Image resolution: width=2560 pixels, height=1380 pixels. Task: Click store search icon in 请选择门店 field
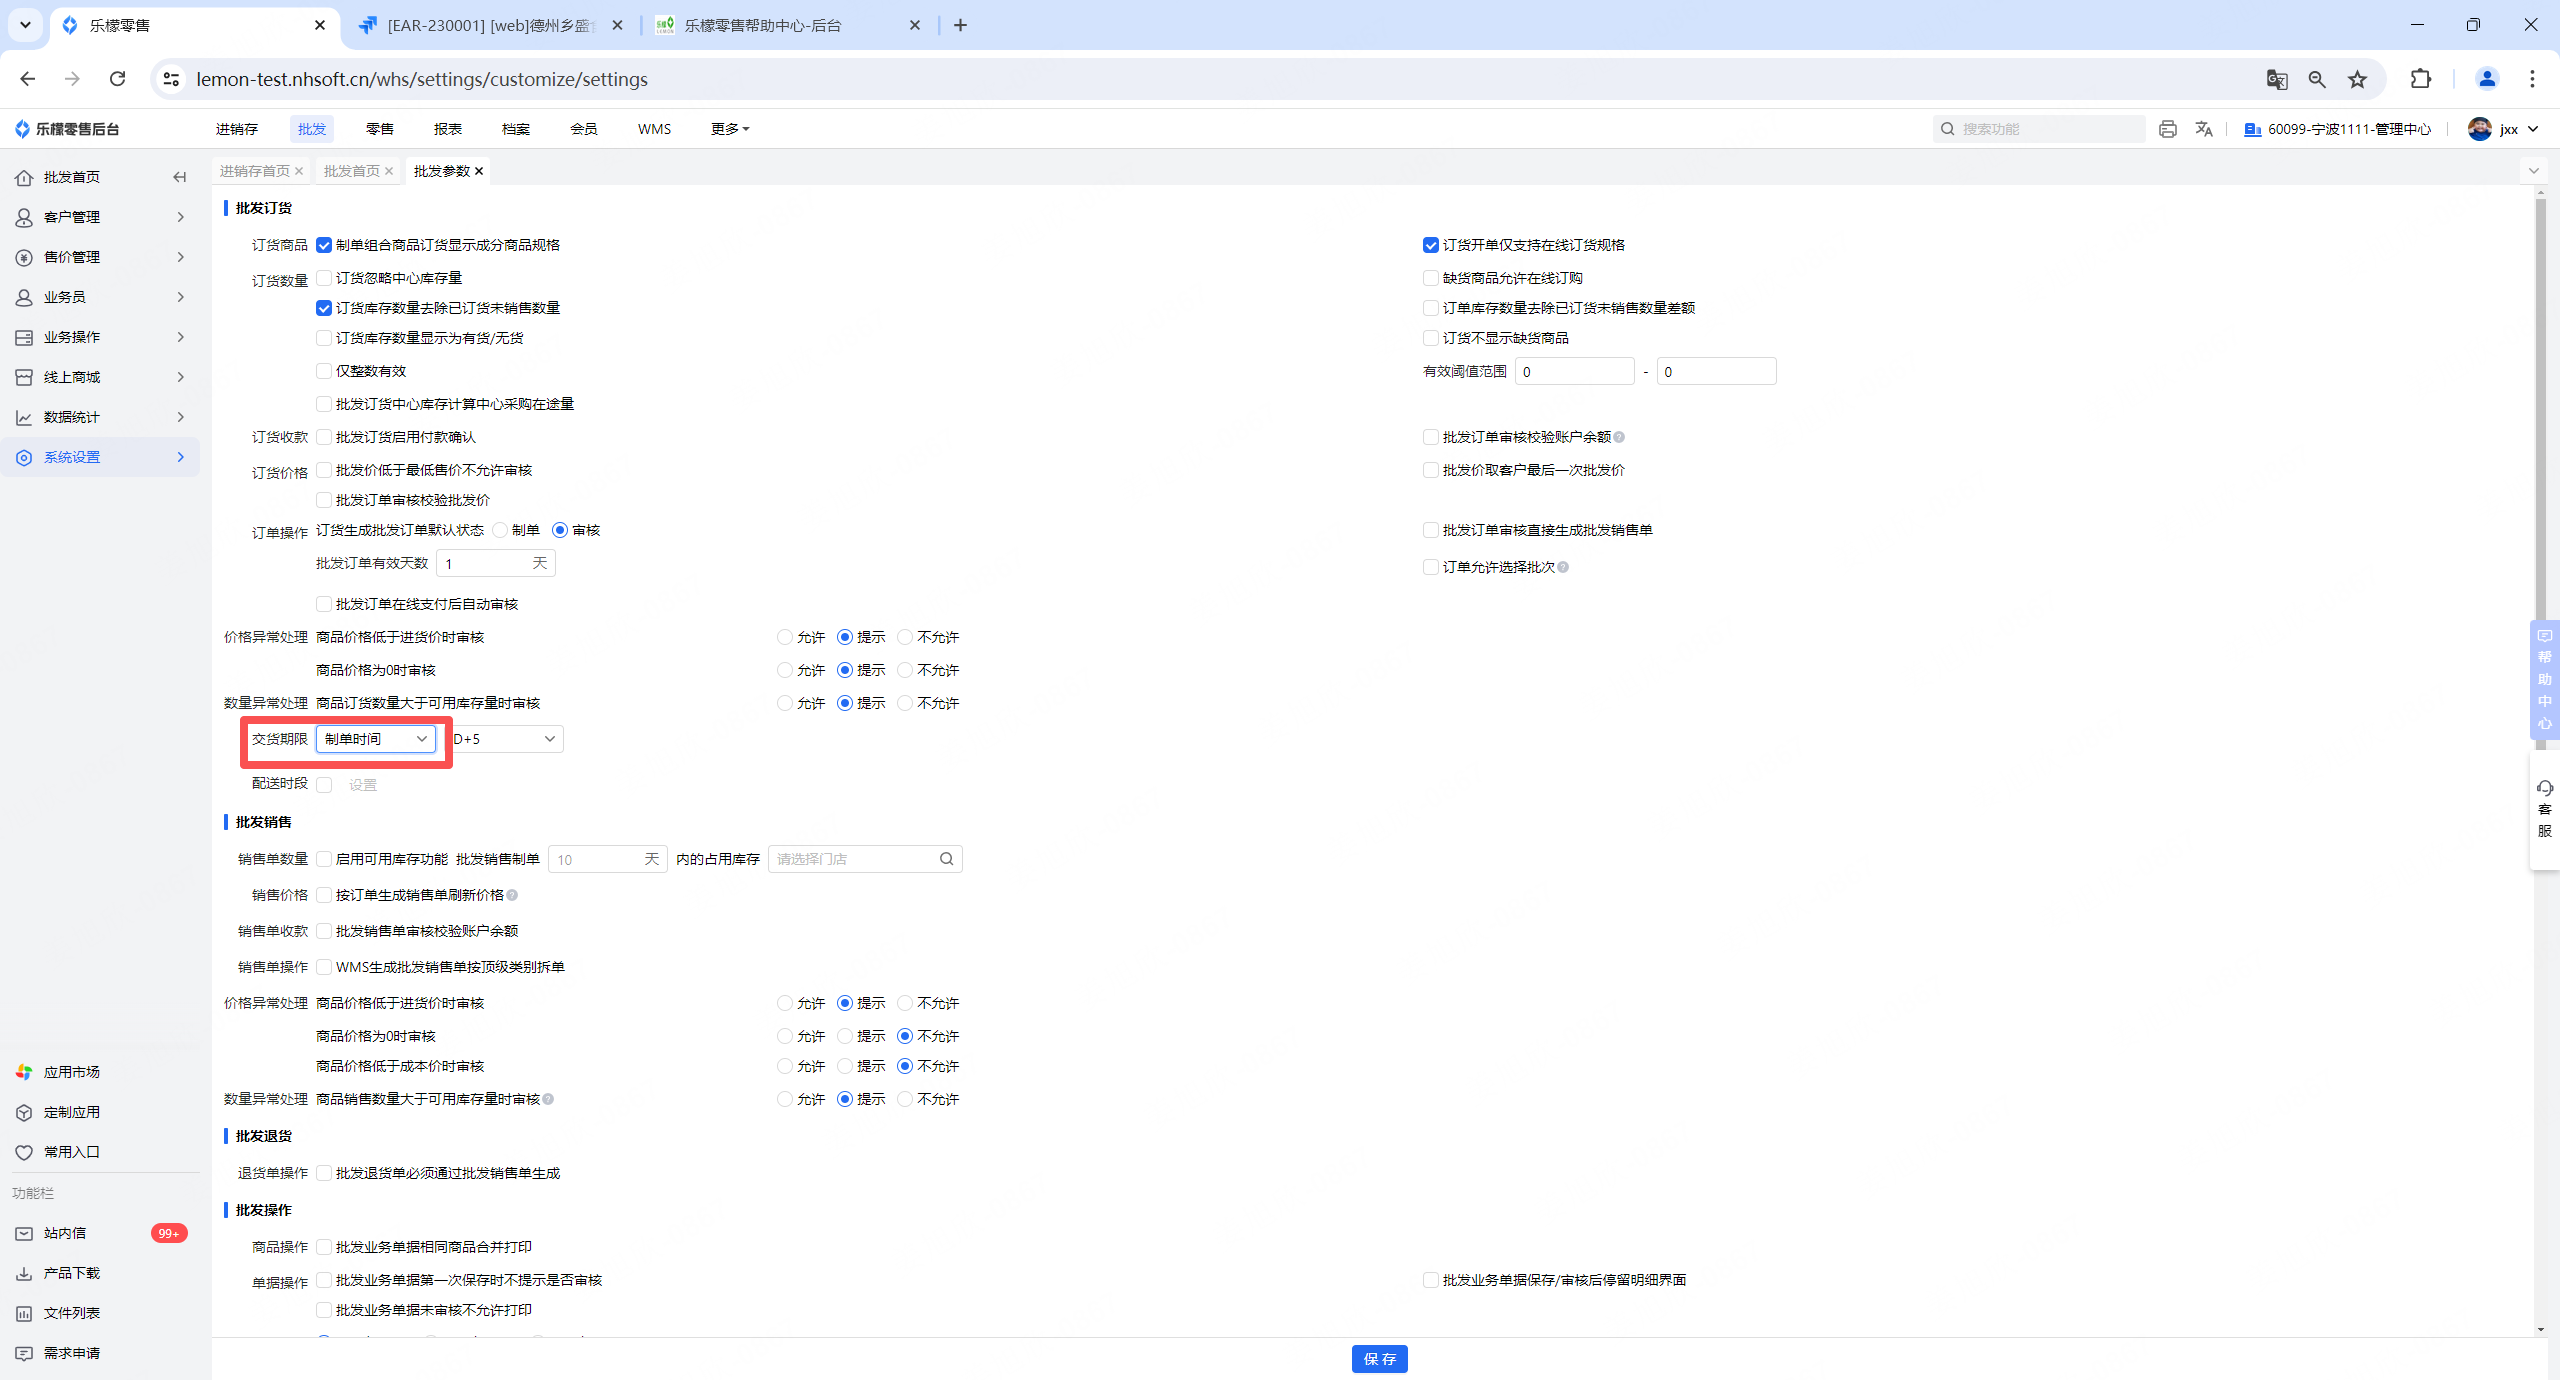[946, 859]
